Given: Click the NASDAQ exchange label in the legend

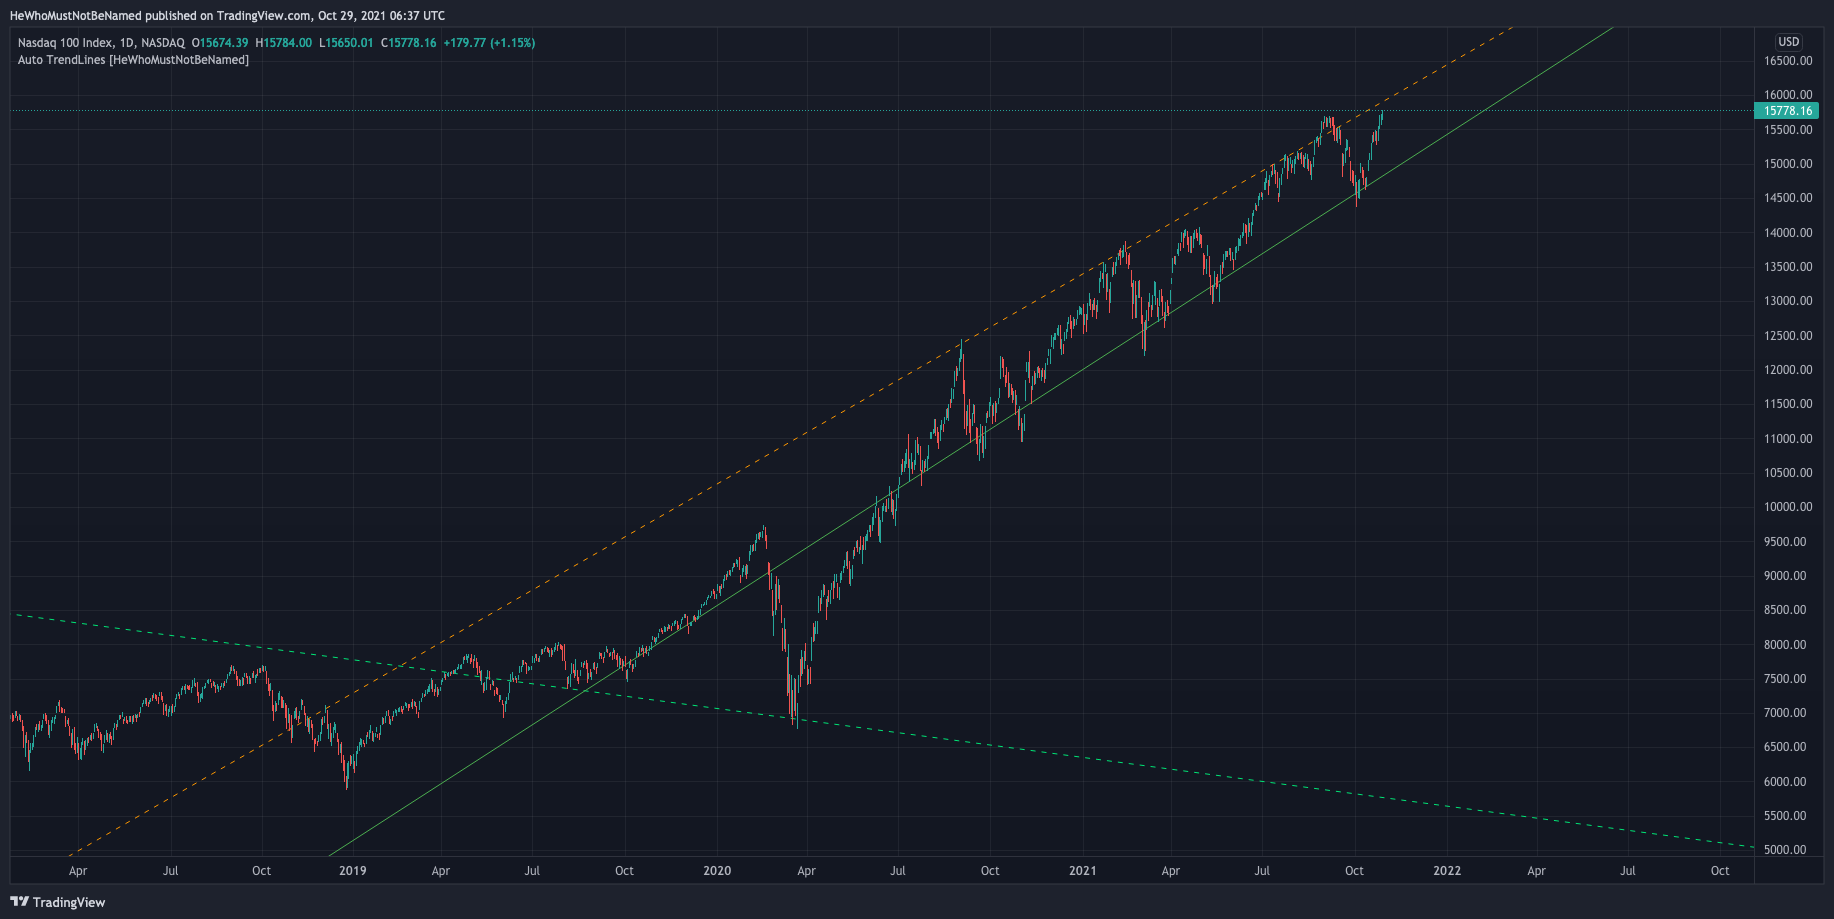Looking at the screenshot, I should [163, 43].
